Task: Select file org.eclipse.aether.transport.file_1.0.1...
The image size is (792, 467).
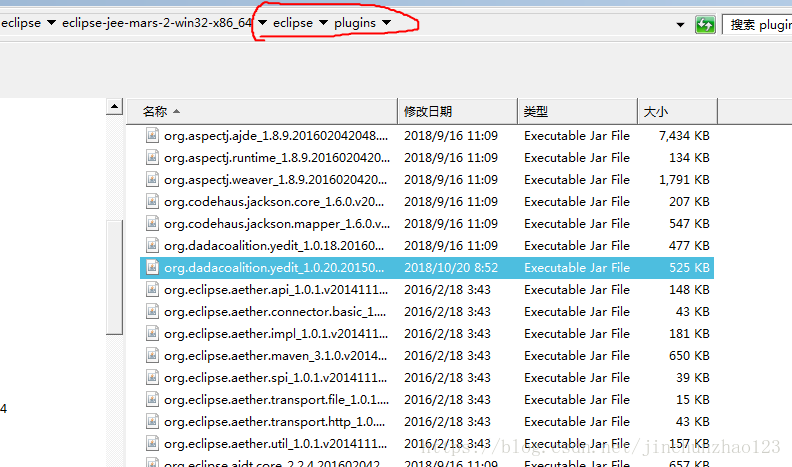Action: [276, 400]
